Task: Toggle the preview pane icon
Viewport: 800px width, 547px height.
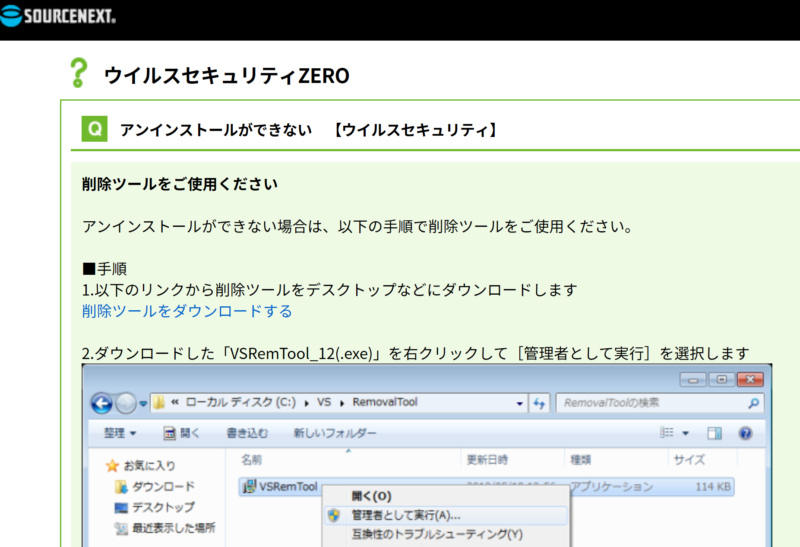Action: pyautogui.click(x=714, y=433)
